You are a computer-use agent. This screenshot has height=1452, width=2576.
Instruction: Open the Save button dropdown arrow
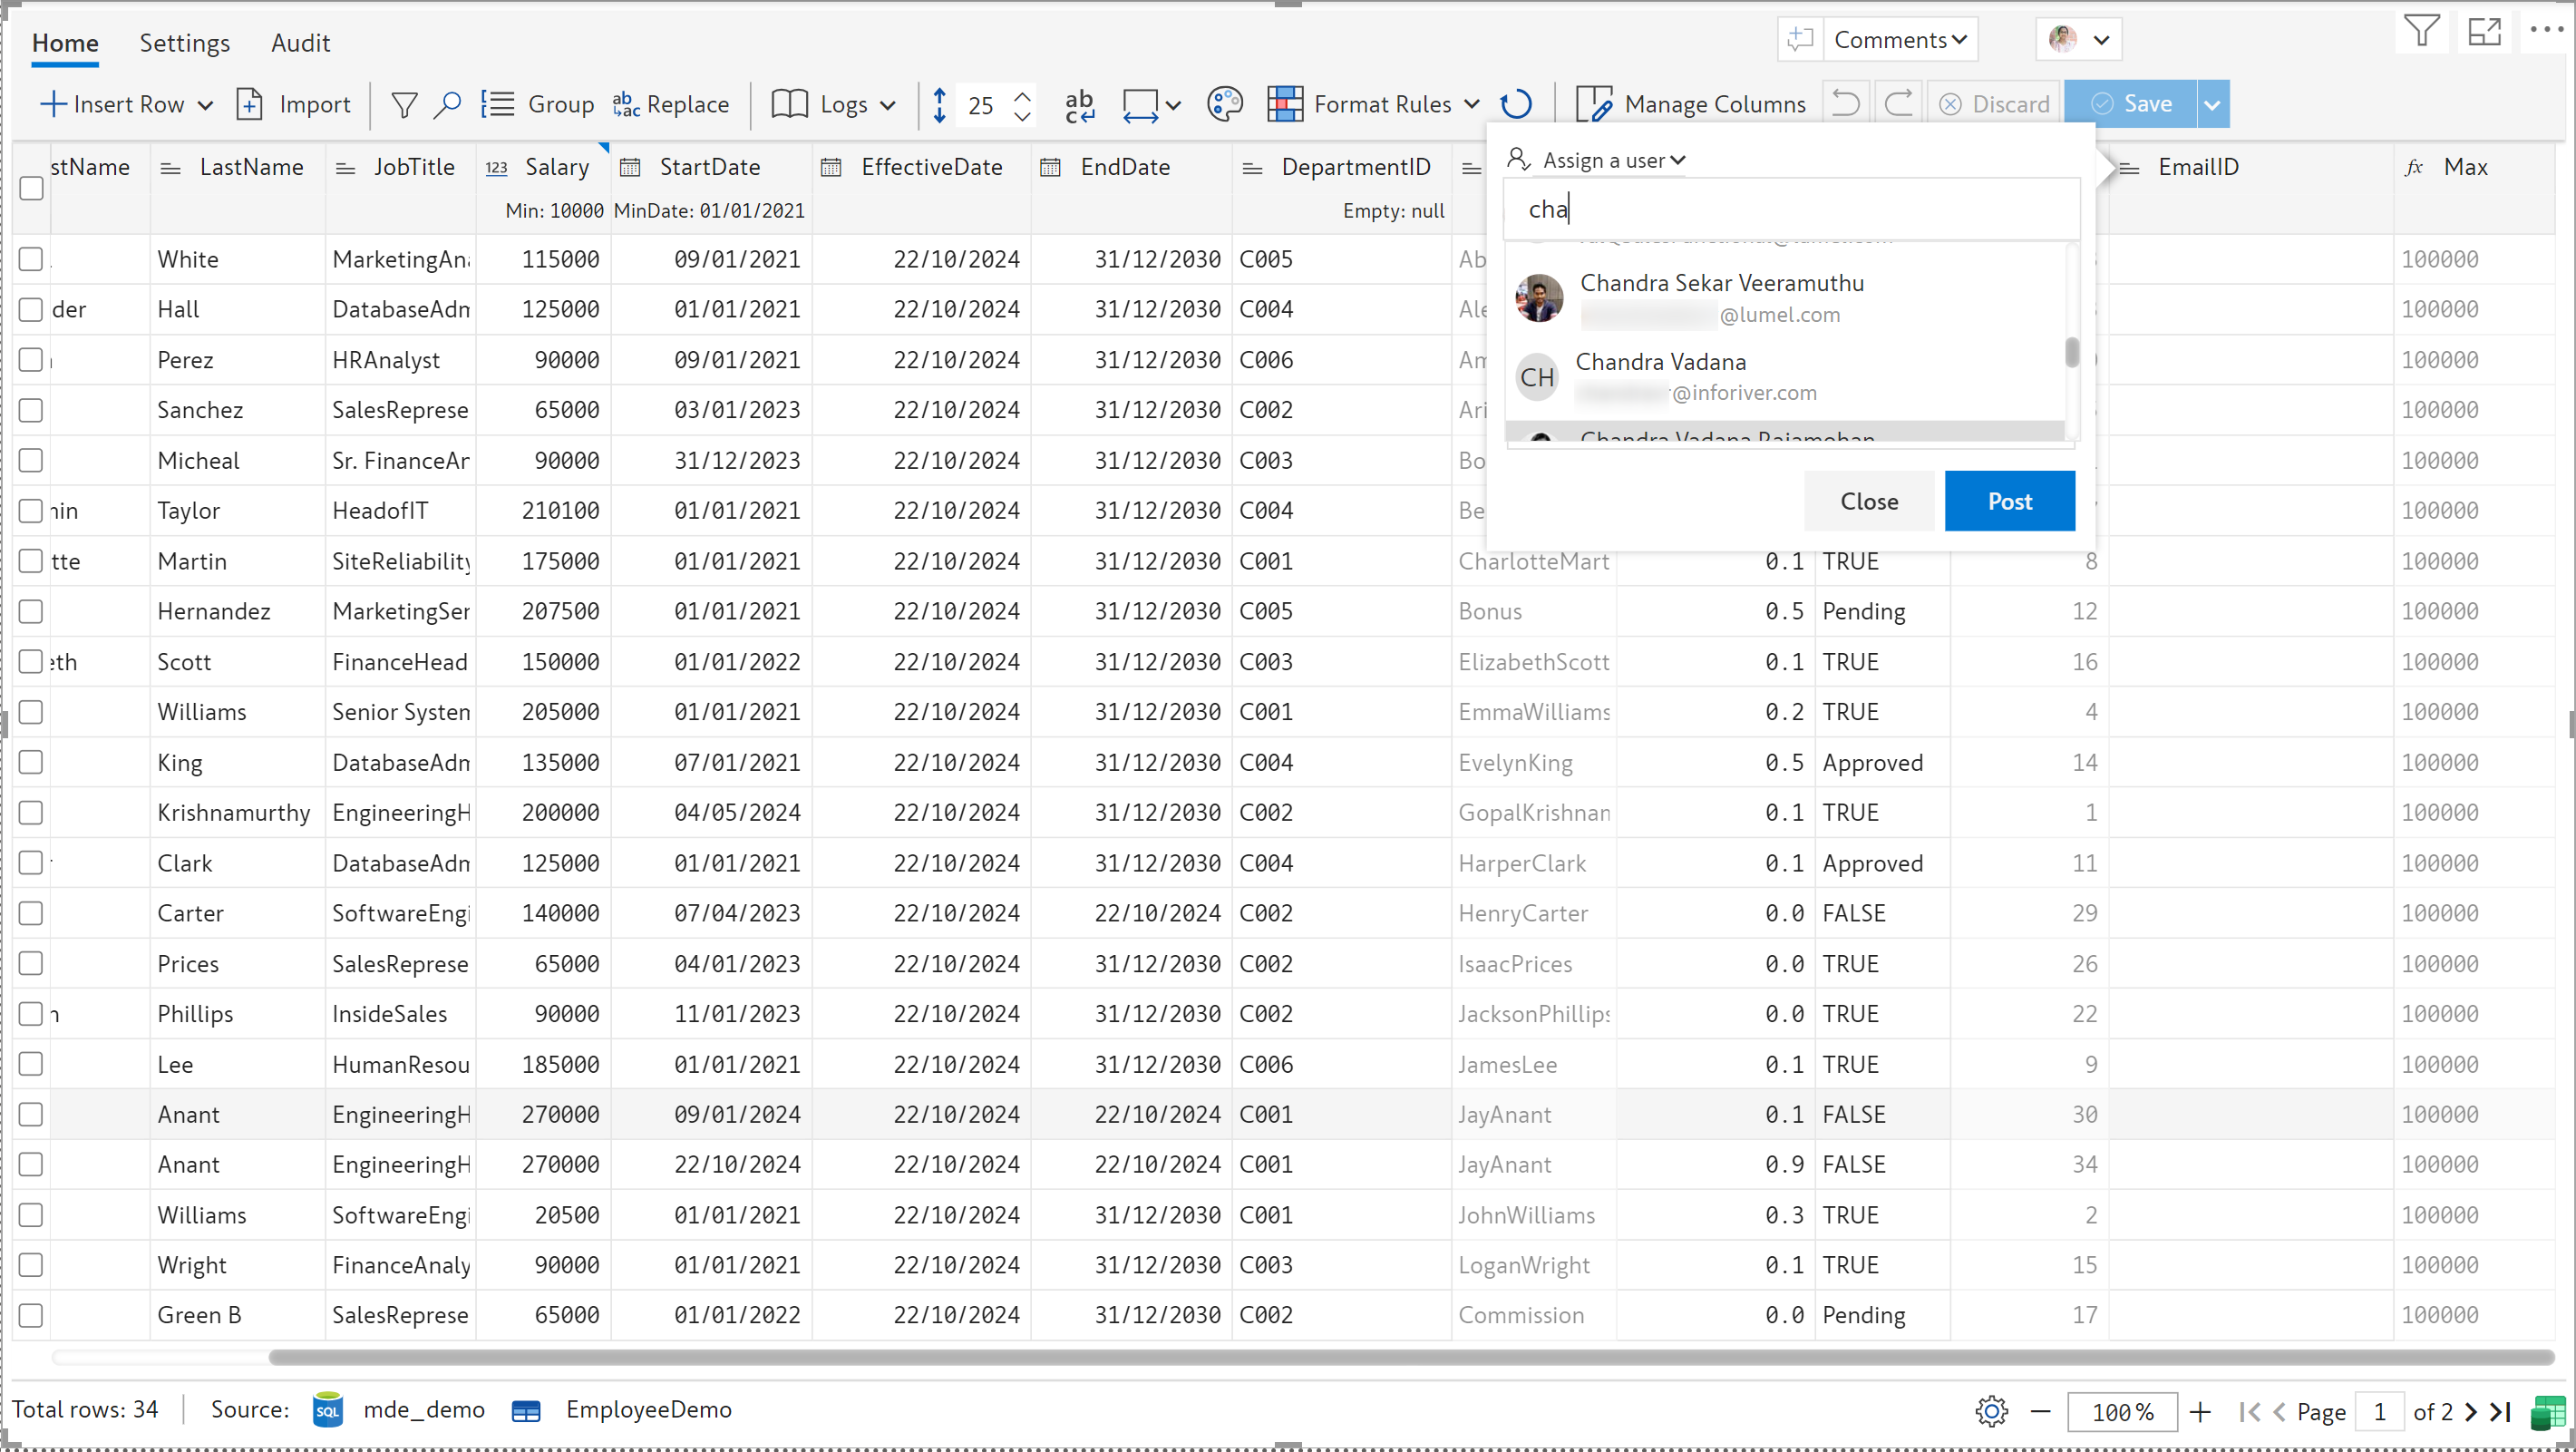pyautogui.click(x=2212, y=104)
